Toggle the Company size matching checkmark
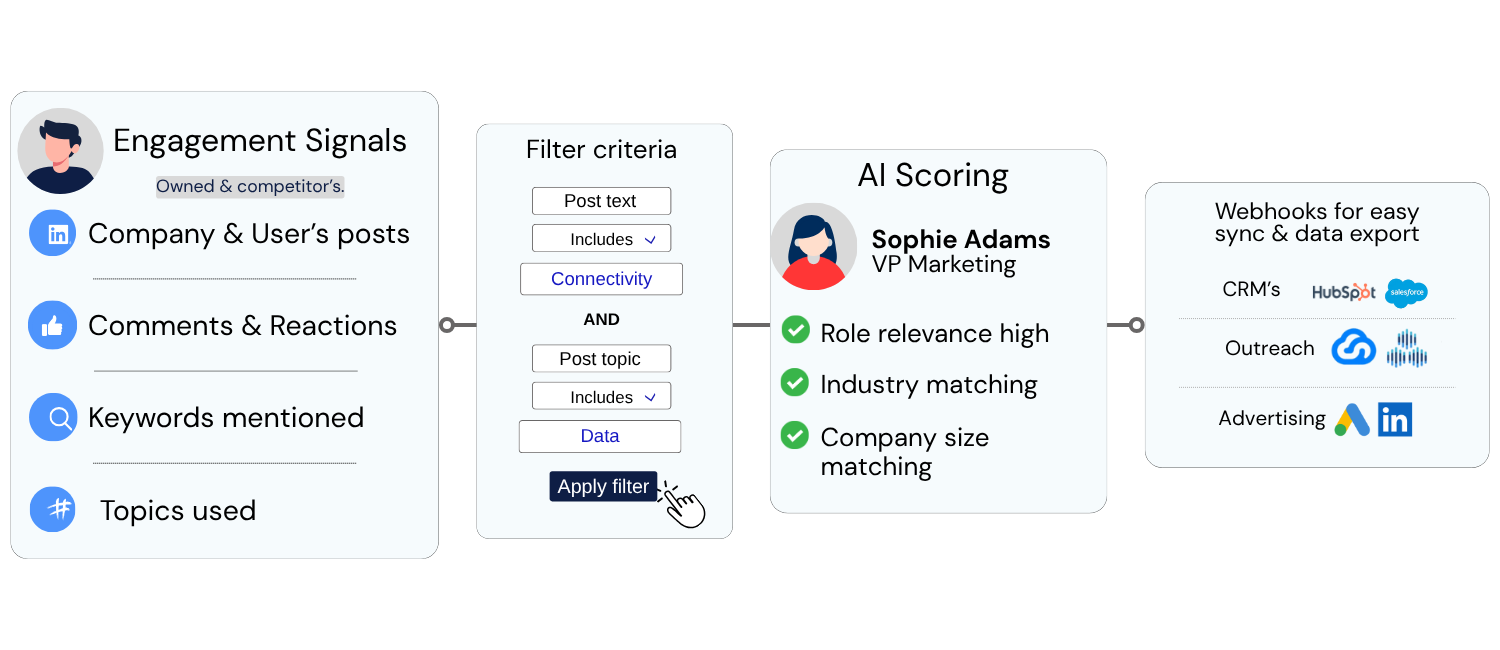1500x650 pixels. (x=795, y=435)
